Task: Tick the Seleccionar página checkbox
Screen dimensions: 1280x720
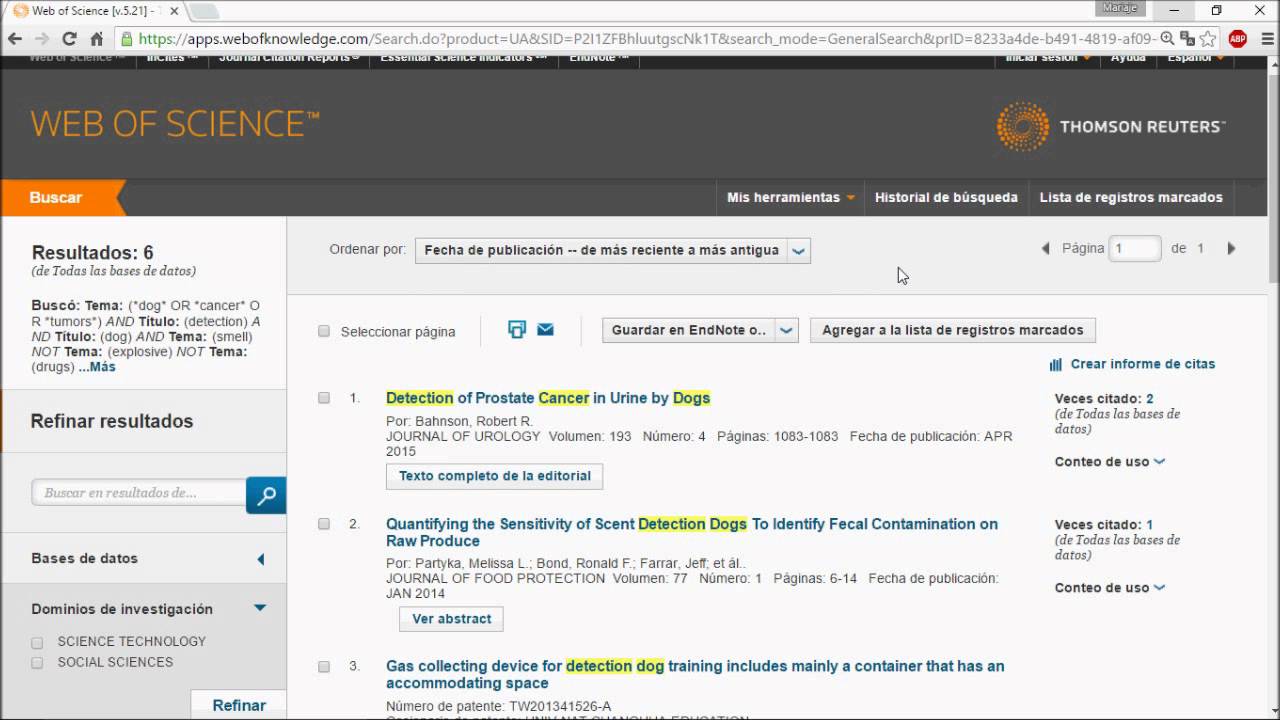Action: click(x=324, y=331)
